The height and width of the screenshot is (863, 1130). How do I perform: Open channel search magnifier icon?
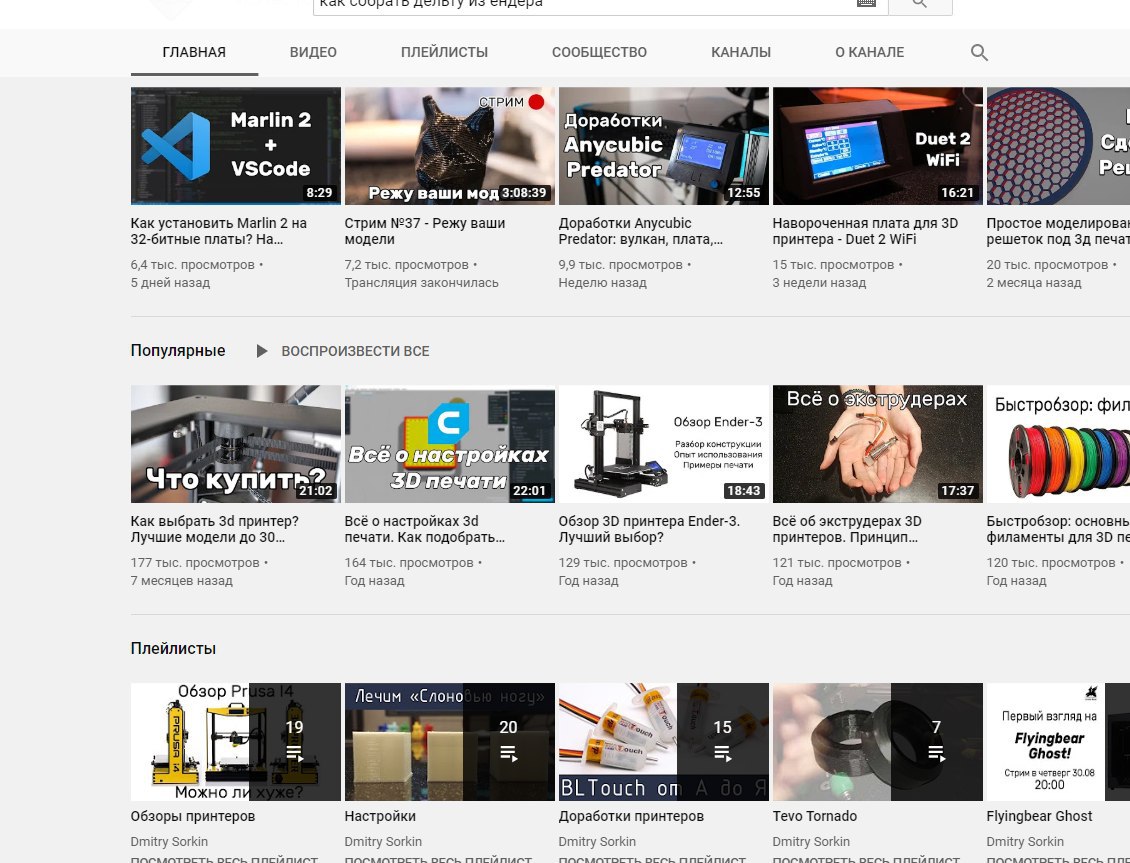979,52
